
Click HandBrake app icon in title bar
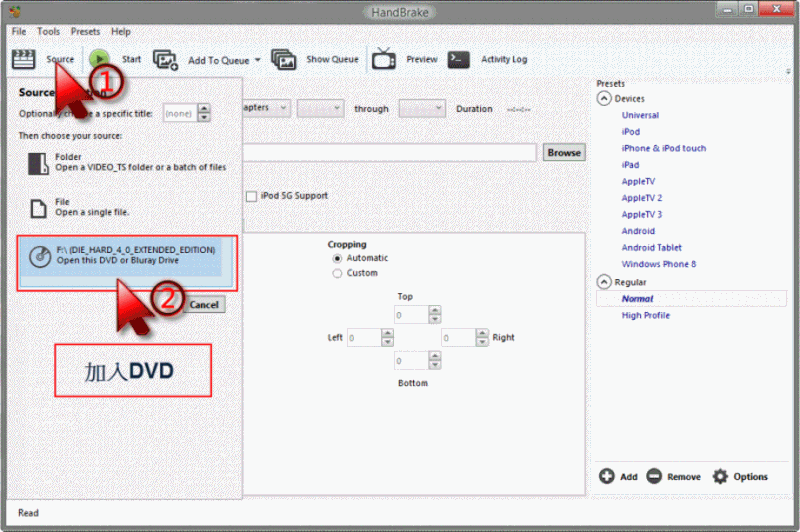(14, 11)
